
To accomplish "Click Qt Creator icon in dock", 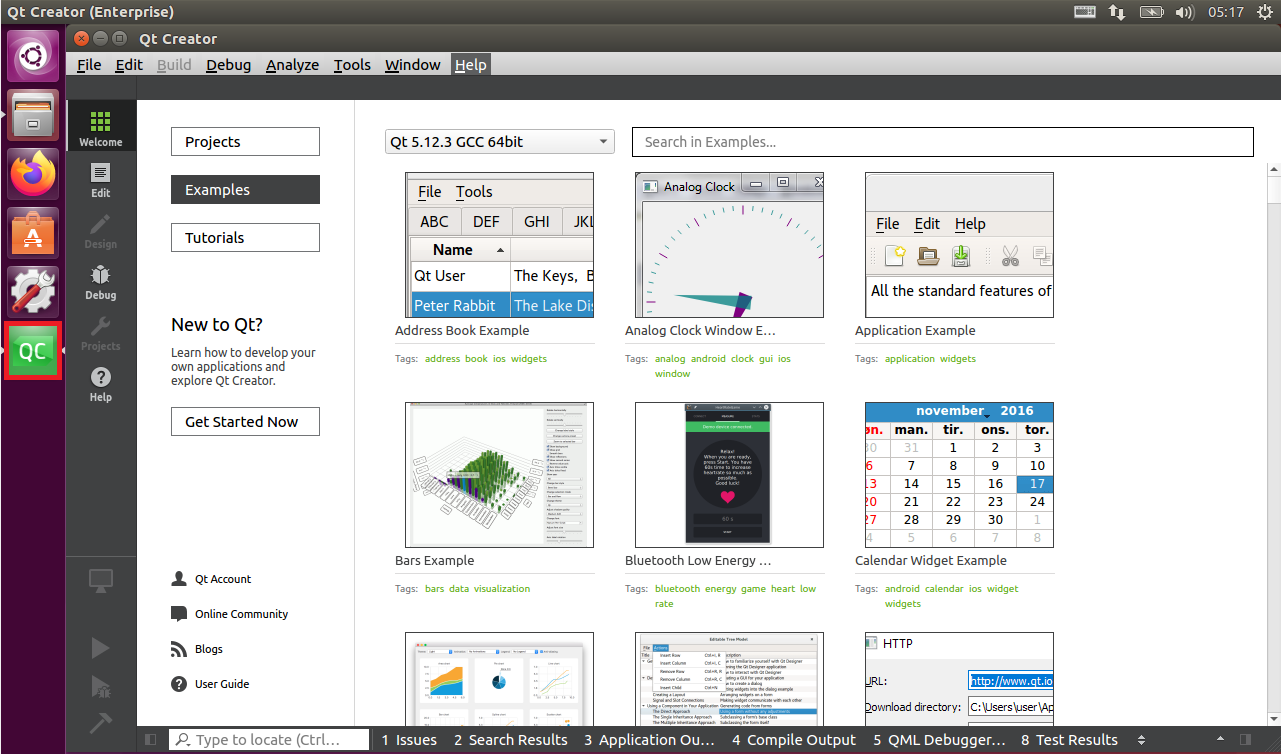I will pyautogui.click(x=34, y=350).
